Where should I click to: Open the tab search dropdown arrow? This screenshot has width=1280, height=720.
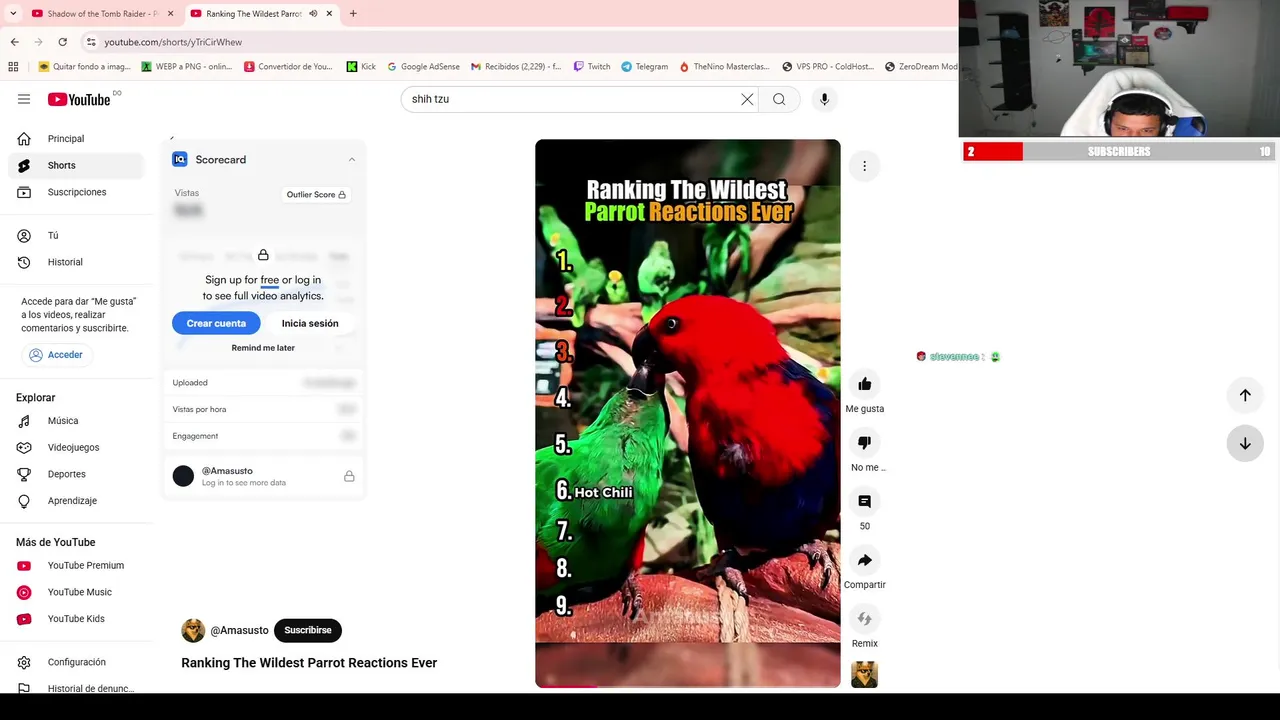(13, 14)
